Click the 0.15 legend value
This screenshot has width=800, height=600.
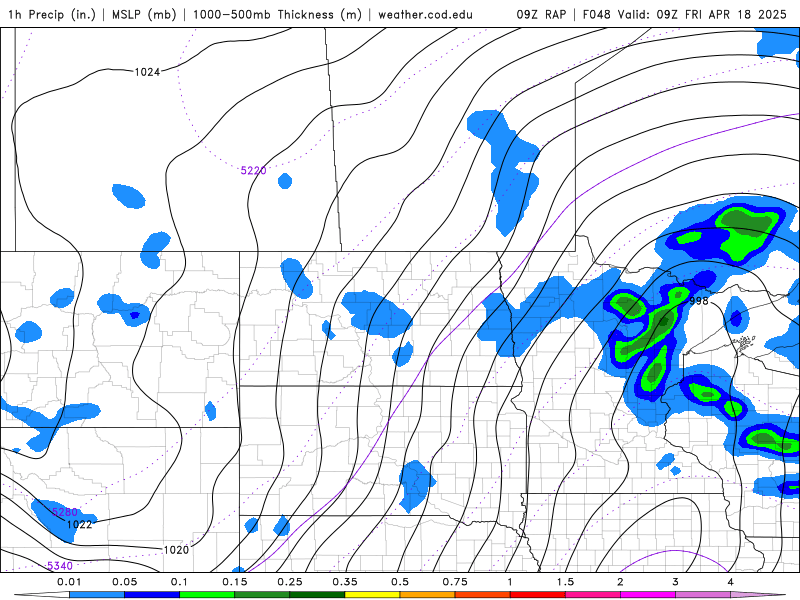[235, 582]
